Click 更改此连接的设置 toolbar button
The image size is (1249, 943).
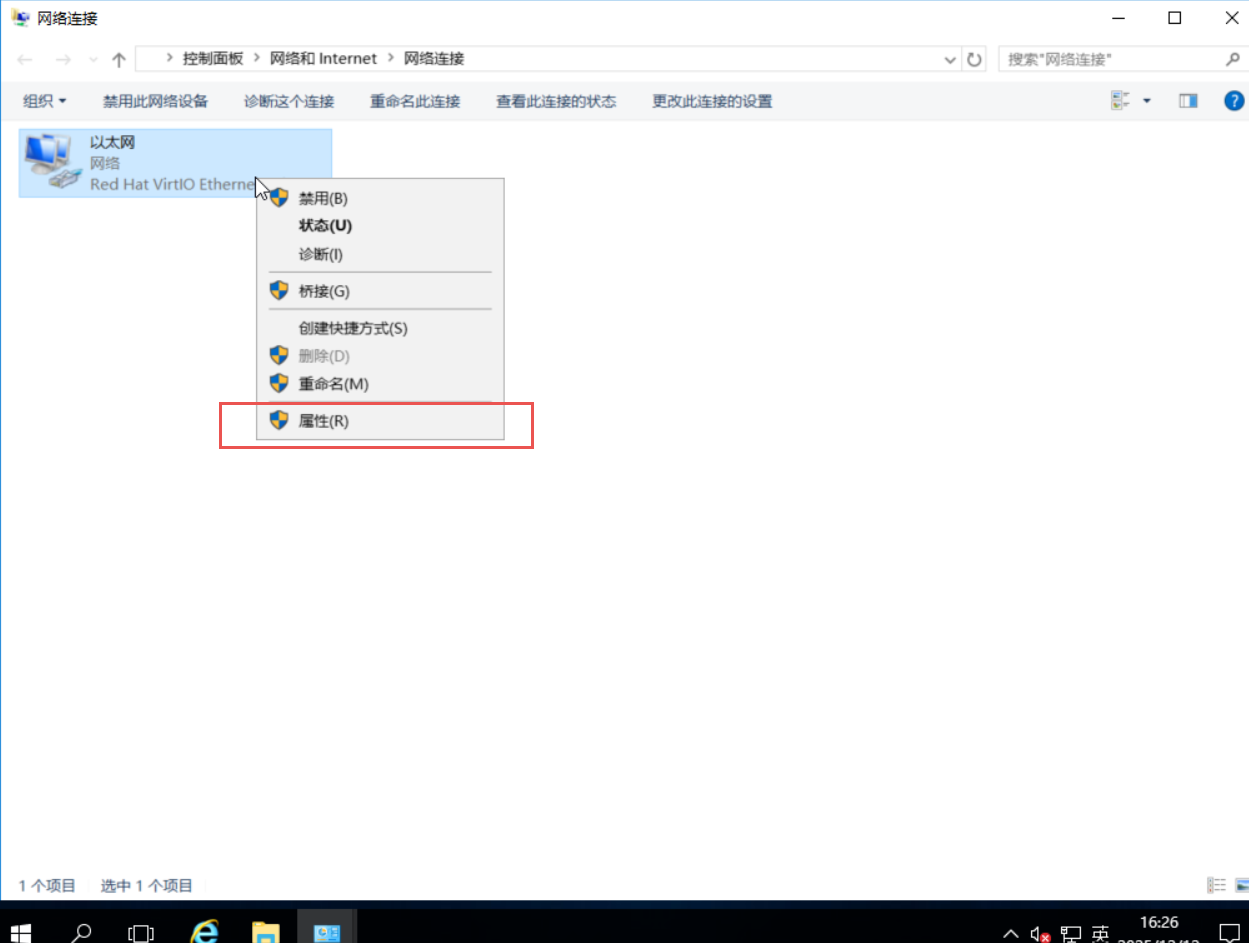(x=712, y=101)
